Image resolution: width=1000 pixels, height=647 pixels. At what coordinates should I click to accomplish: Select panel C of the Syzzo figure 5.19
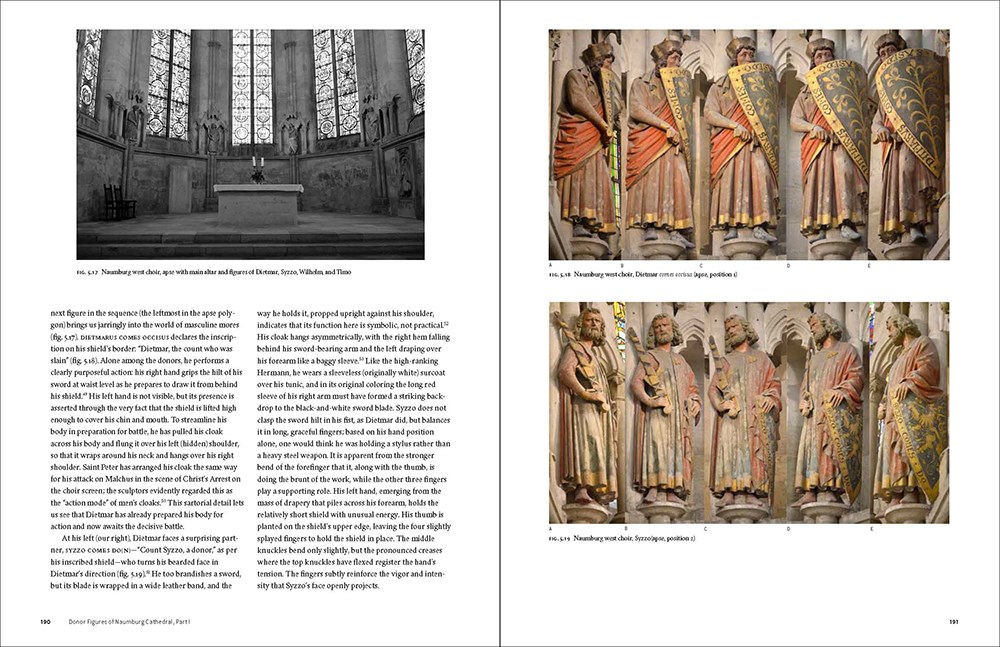pos(746,413)
